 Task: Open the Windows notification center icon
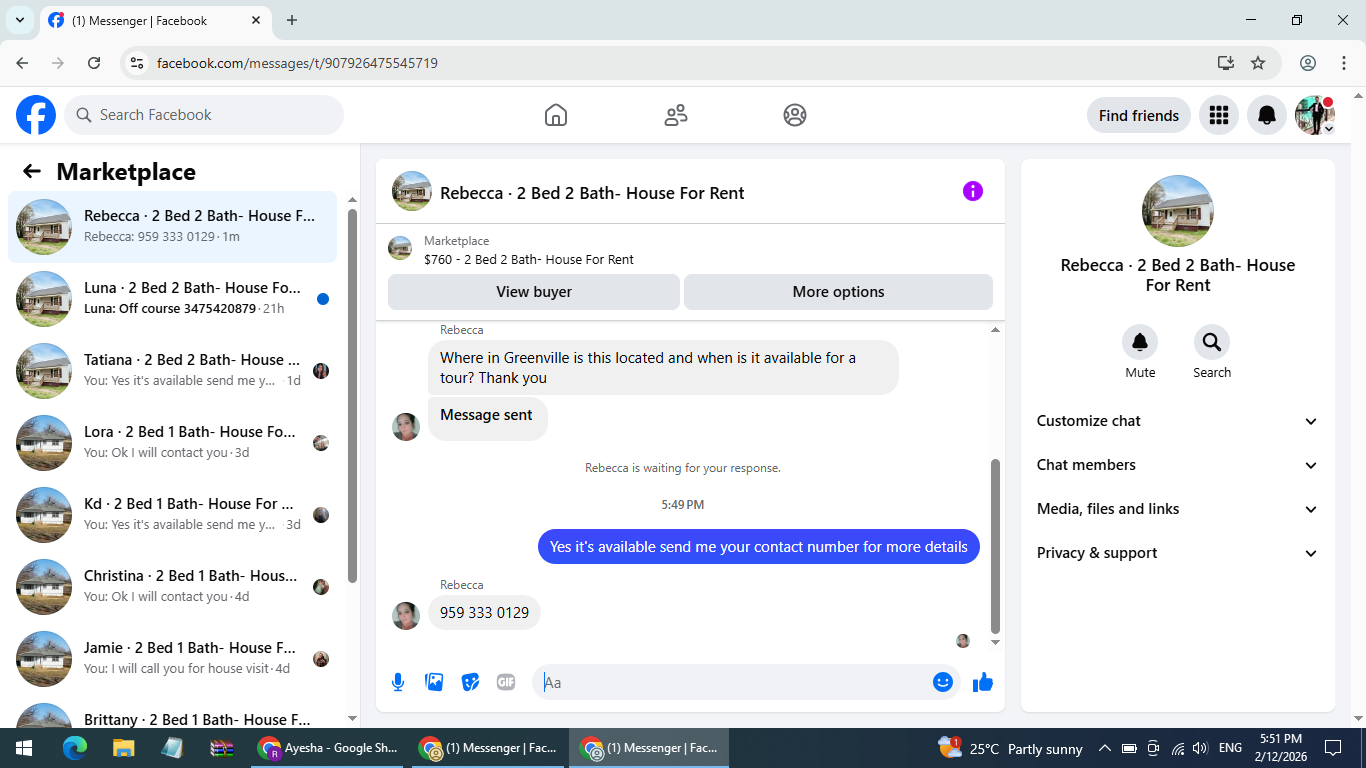pos(1332,748)
